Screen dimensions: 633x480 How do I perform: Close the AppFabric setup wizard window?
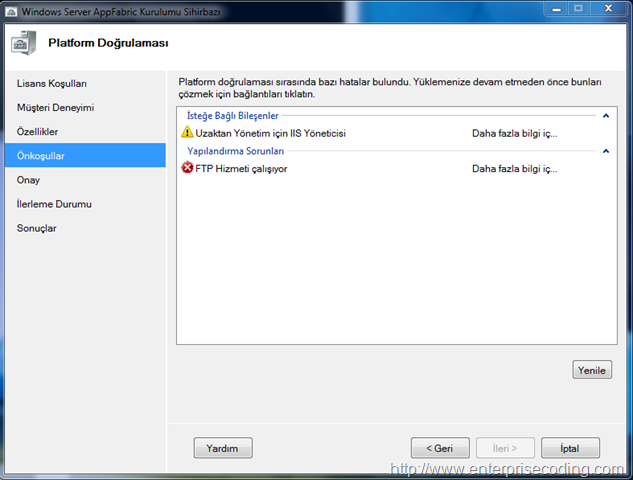tap(608, 8)
